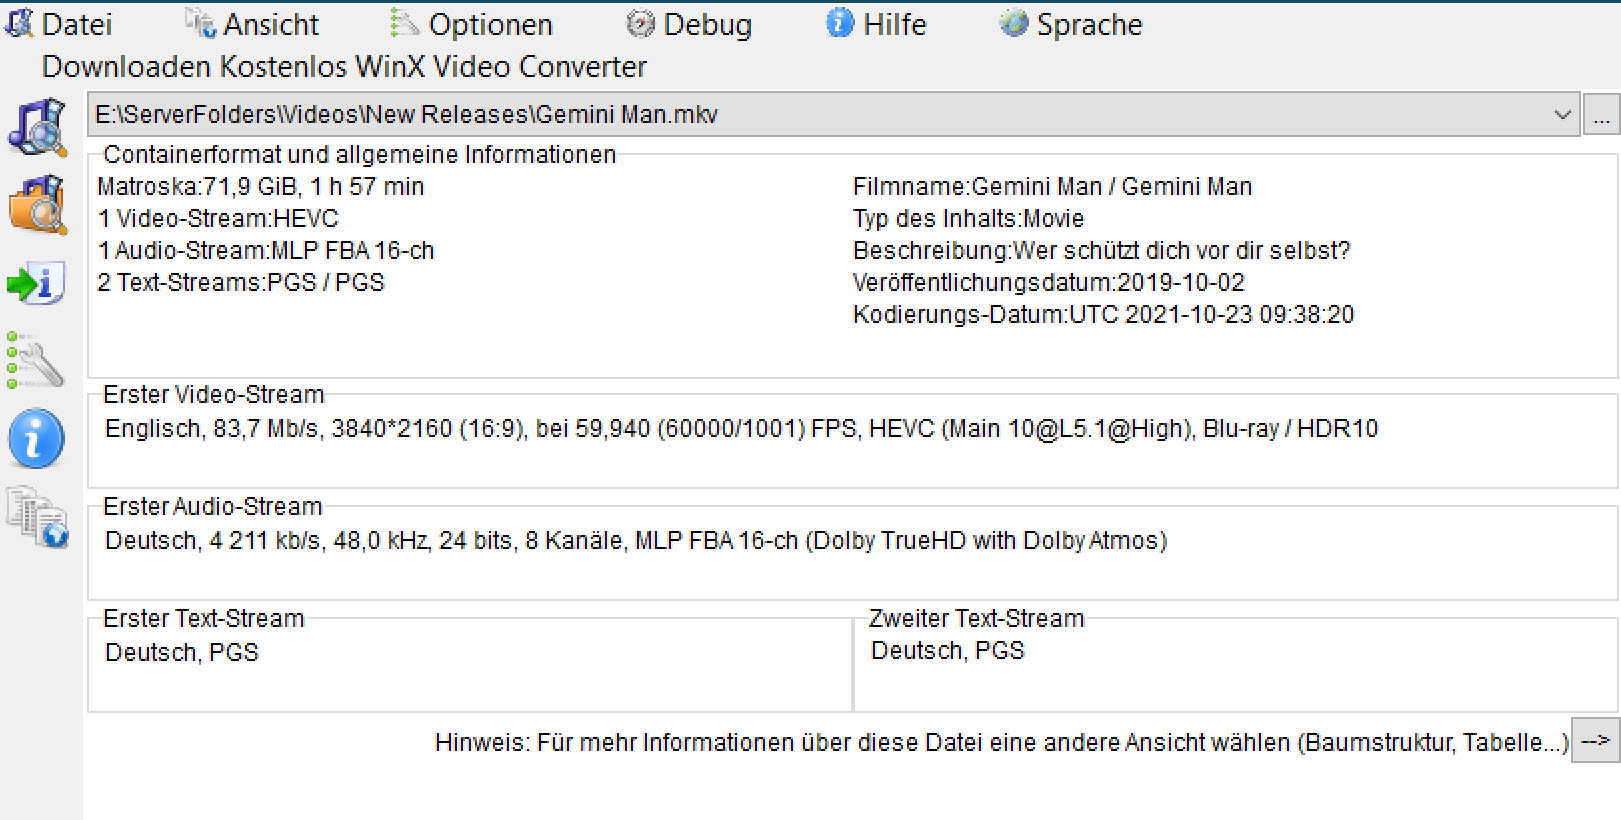Screen dimensions: 1621x820
Task: Open the Datei menu
Action: (x=58, y=24)
